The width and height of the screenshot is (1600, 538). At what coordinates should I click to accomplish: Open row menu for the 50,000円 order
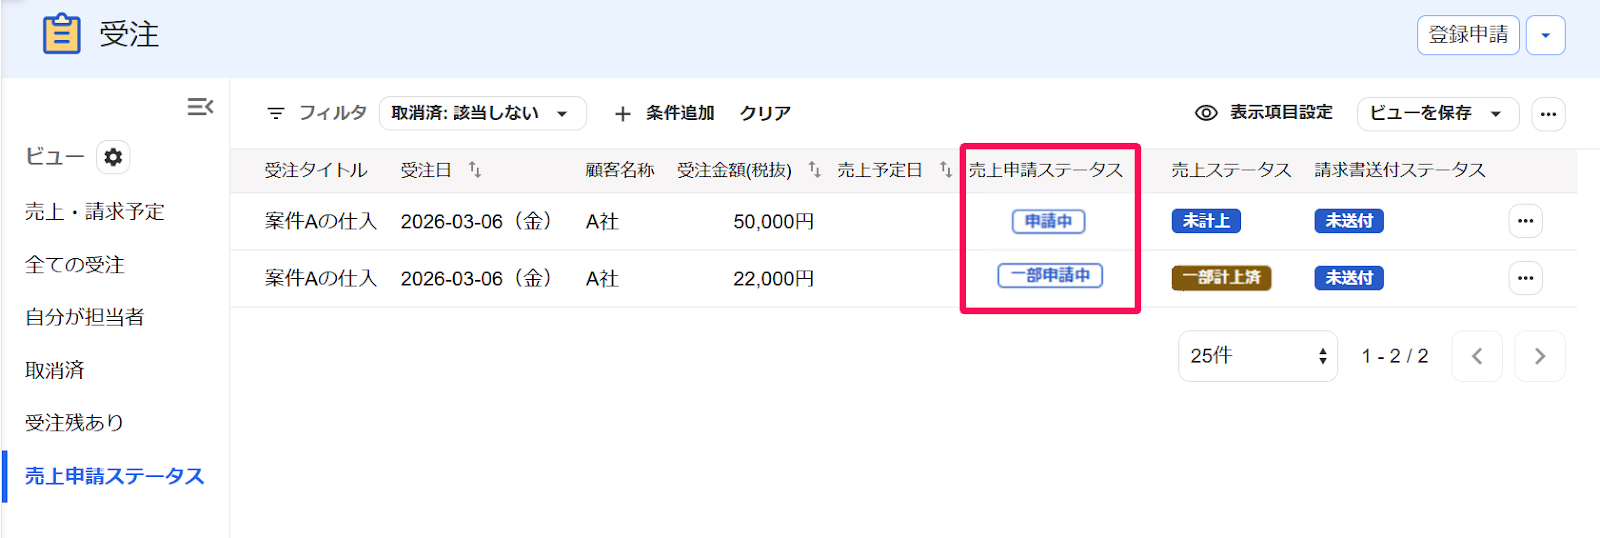[x=1525, y=221]
